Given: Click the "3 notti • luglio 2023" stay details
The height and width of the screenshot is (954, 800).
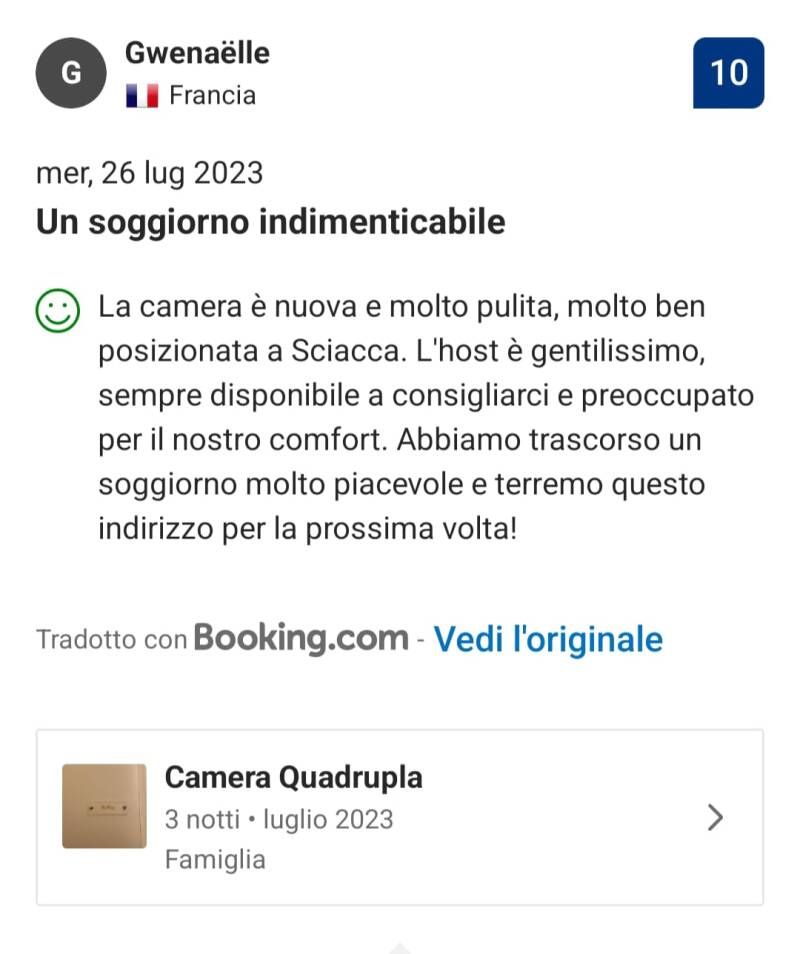Looking at the screenshot, I should pos(279,820).
